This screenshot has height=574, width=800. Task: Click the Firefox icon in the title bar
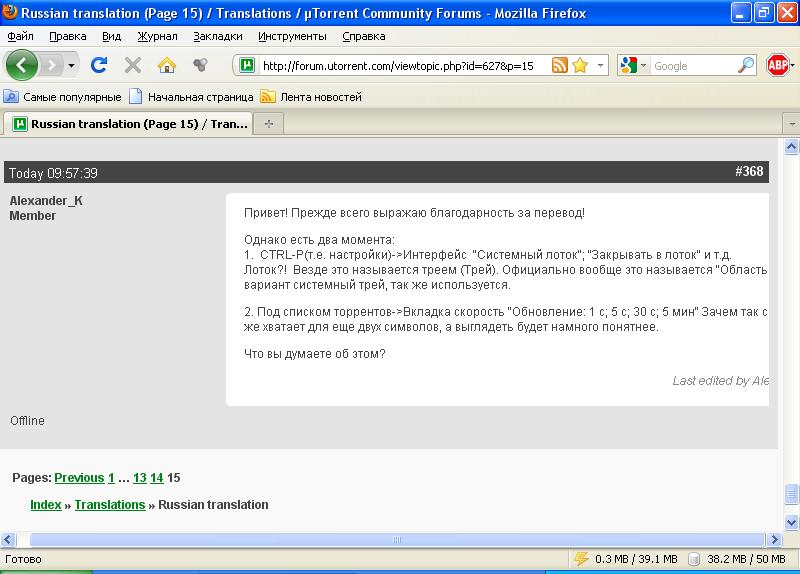coord(9,11)
